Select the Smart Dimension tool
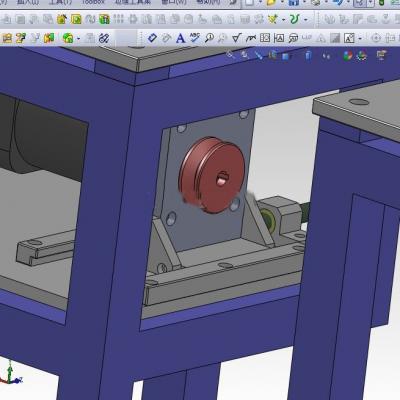This screenshot has height=400, width=400. tap(152, 38)
